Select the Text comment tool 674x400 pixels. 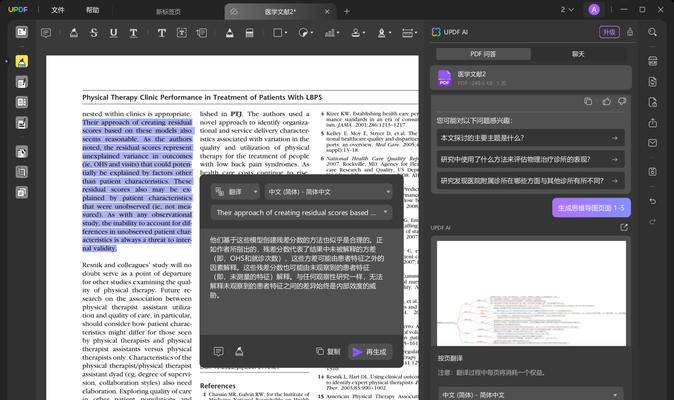162,33
